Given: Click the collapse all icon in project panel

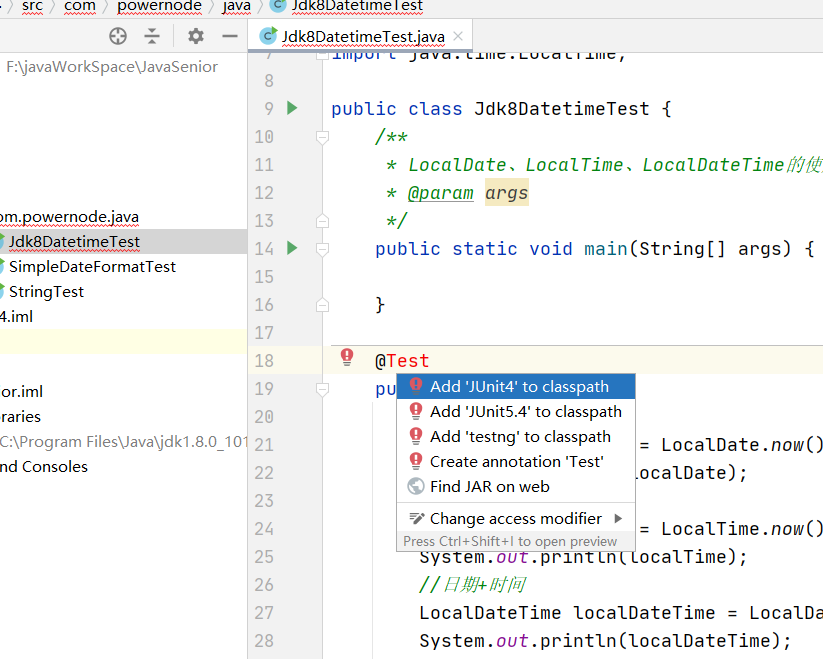Looking at the screenshot, I should click(x=152, y=36).
